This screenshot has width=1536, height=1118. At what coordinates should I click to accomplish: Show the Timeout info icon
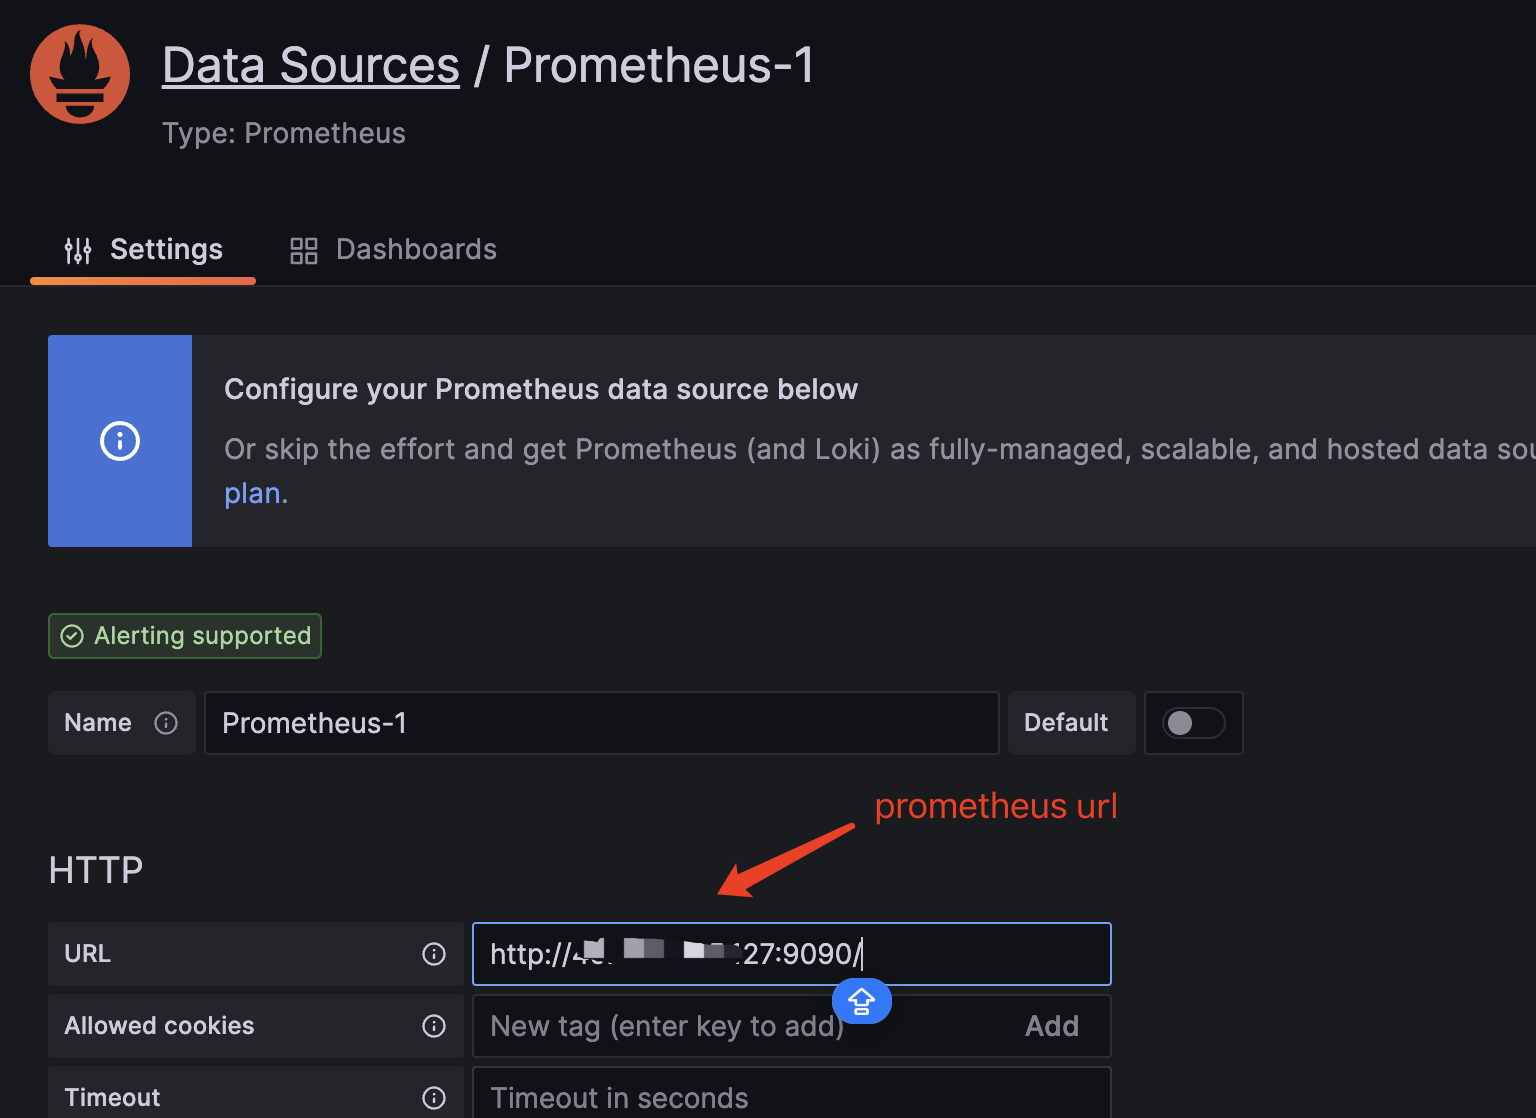click(434, 1098)
